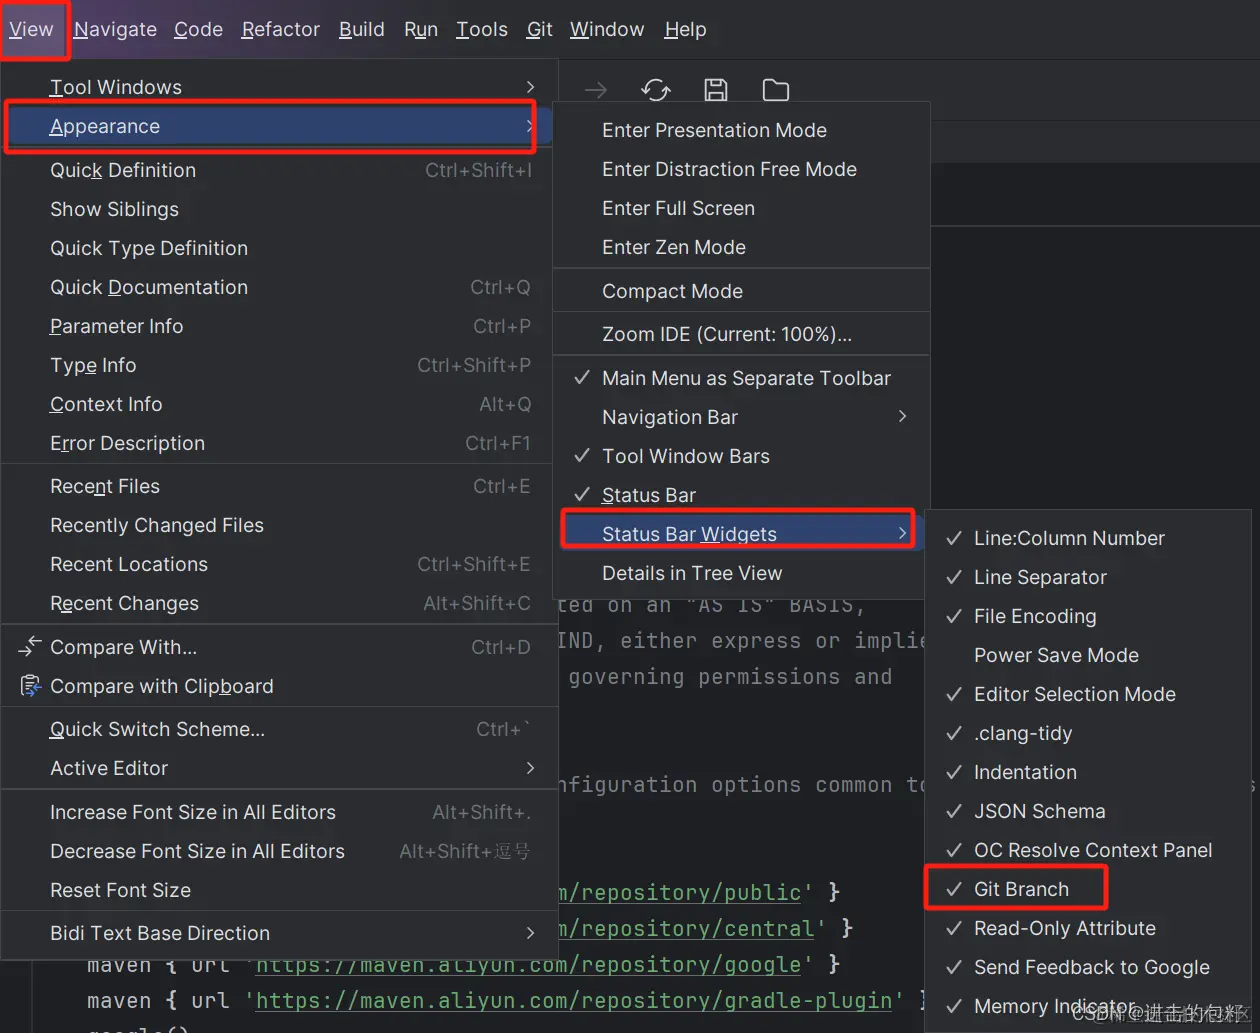Toggle OC Resolve Context Panel widget

(1088, 850)
